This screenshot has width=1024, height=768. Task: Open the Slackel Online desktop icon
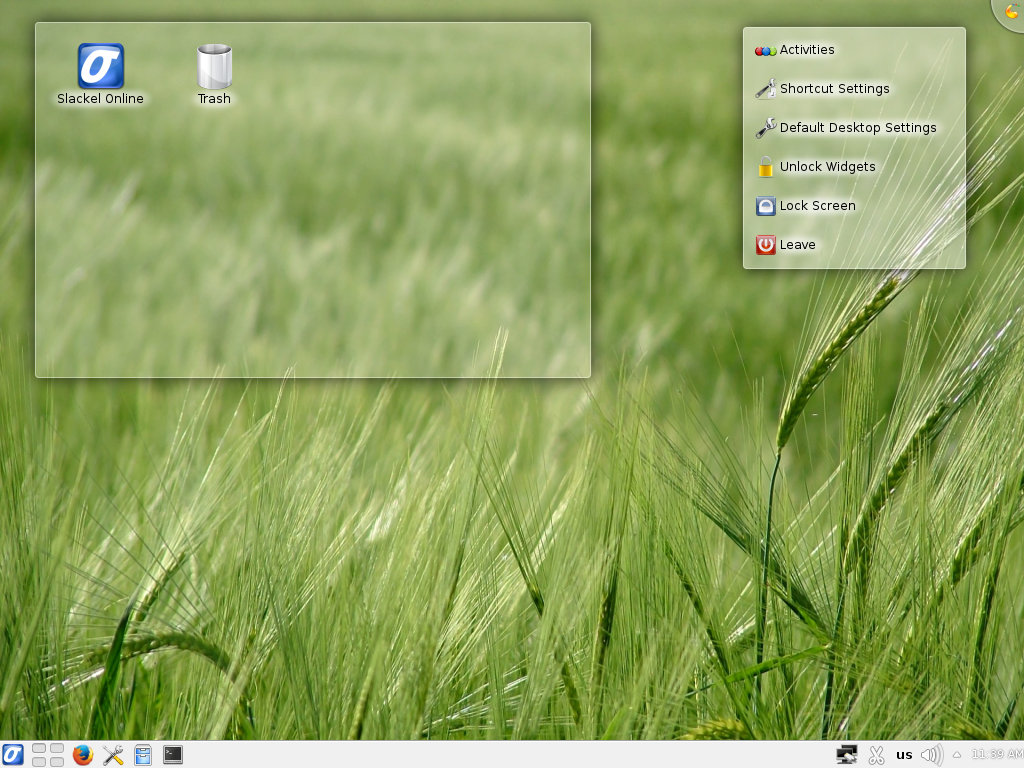(101, 74)
